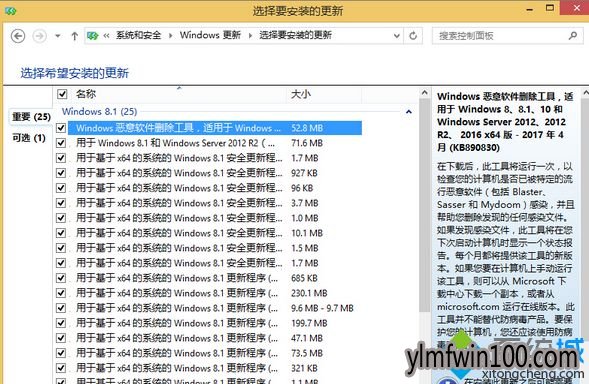Switch to 重要 (25) tab
Image resolution: width=589 pixels, height=384 pixels.
pos(31,117)
